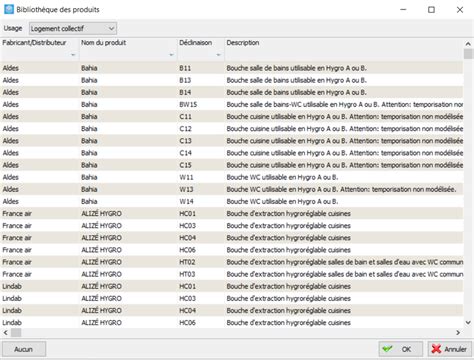This screenshot has width=474, height=360.
Task: Close the Bibliothèque des produits window
Action: click(460, 10)
